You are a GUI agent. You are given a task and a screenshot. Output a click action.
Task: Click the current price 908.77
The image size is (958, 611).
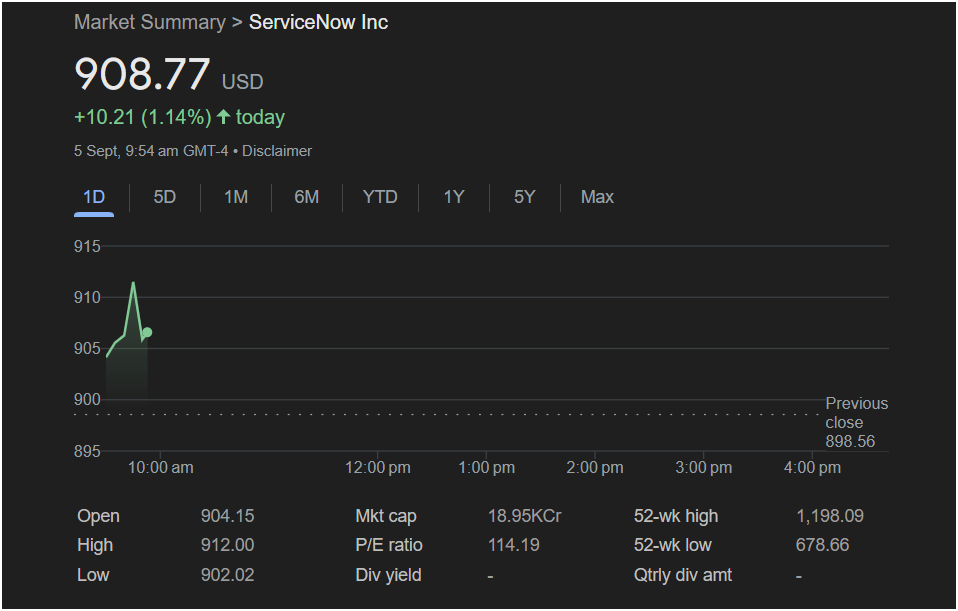pyautogui.click(x=142, y=74)
